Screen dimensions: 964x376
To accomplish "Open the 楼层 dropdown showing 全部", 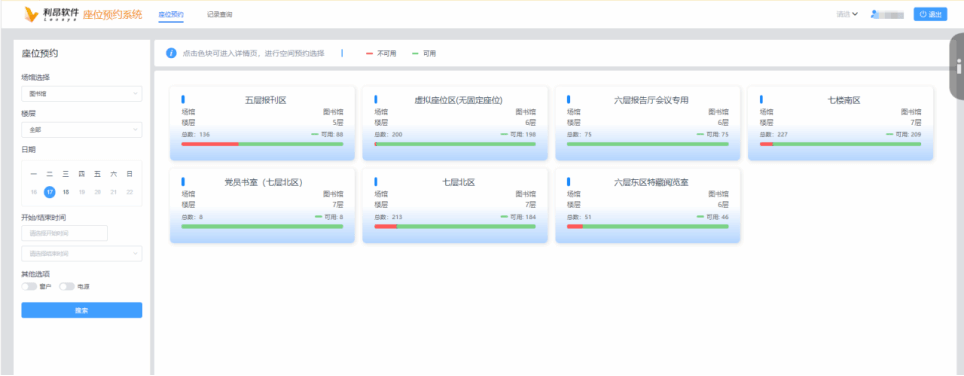I will point(82,130).
